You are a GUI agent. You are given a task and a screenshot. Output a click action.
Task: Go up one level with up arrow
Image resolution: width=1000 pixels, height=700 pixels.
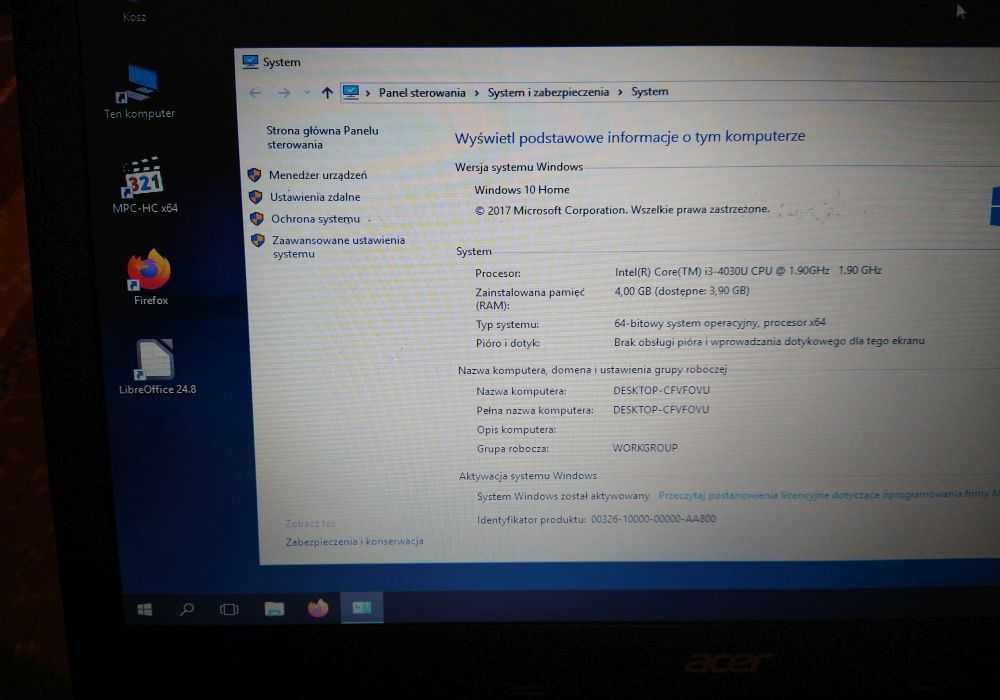(327, 93)
